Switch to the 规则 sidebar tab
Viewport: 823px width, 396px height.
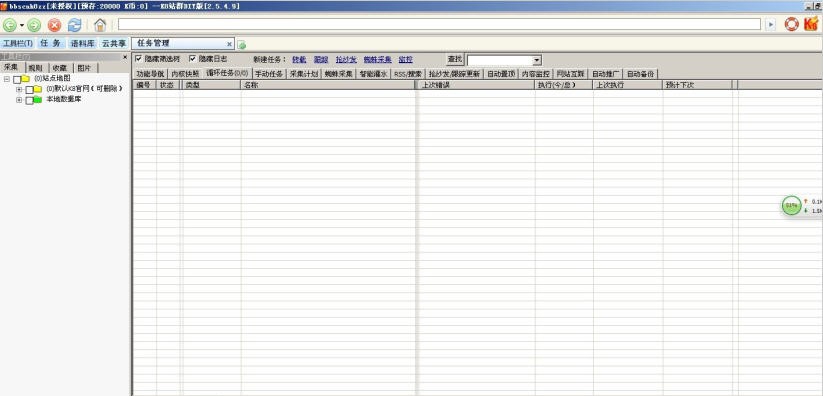coord(36,68)
